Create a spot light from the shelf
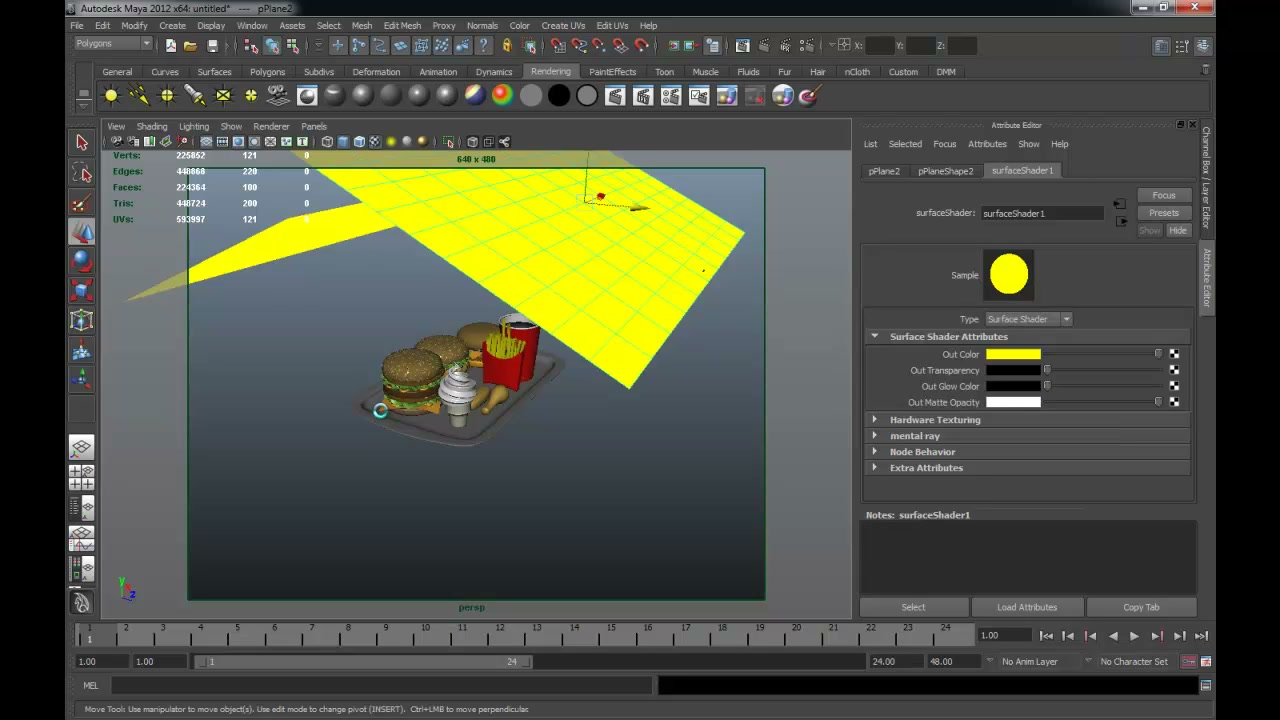The height and width of the screenshot is (720, 1280). pos(195,96)
